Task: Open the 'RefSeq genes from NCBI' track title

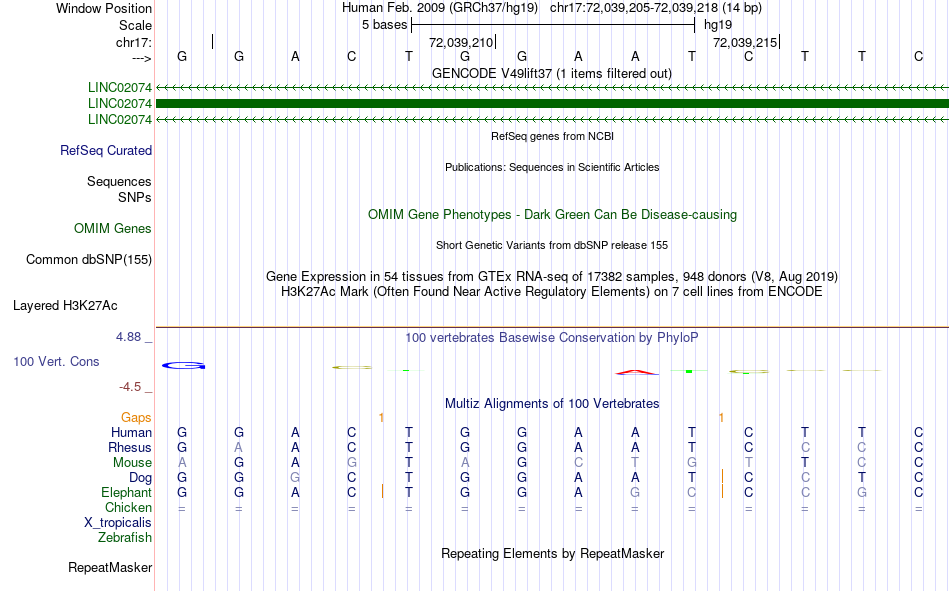Action: coord(552,136)
